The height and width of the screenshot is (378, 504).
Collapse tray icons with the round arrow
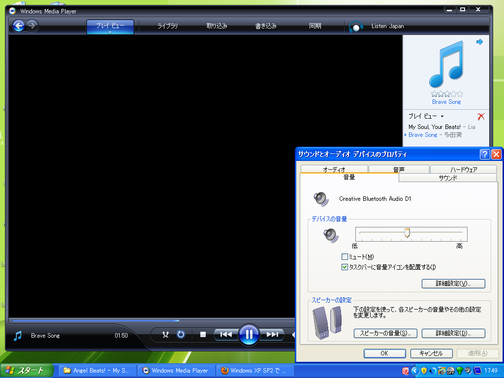pyautogui.click(x=415, y=371)
